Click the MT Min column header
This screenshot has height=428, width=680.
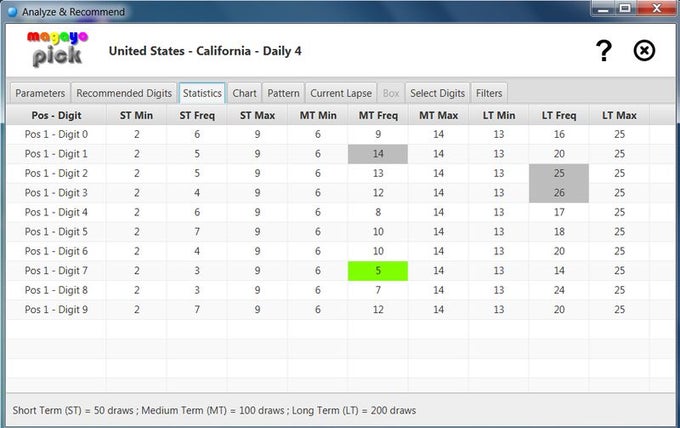coord(317,115)
